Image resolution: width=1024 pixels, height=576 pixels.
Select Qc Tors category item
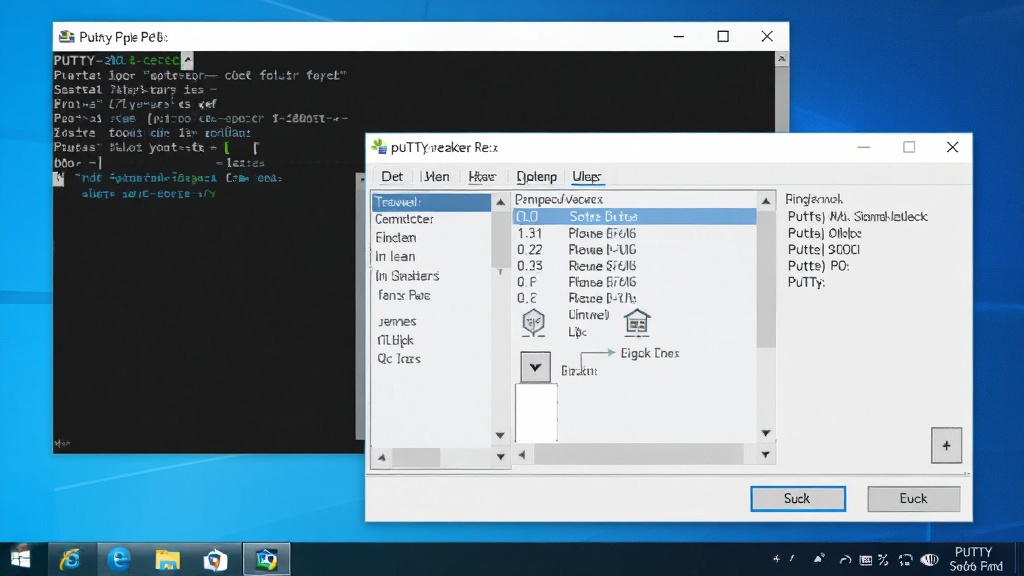[x=398, y=359]
